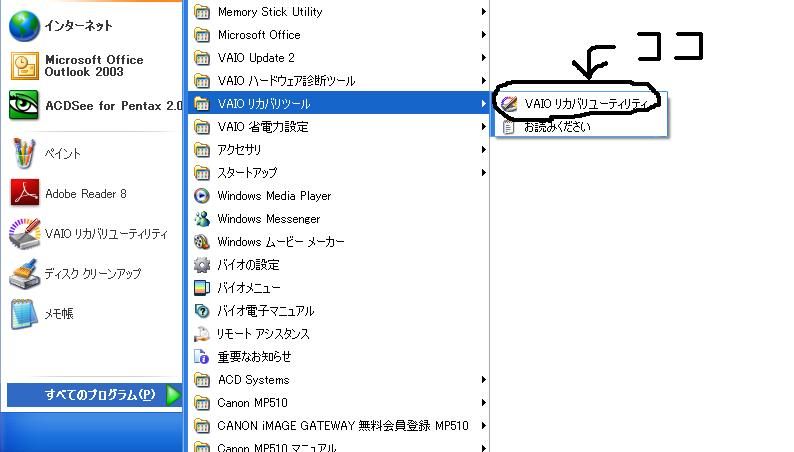Expand スタートアップ submenu arrow
794x452 pixels.
tap(484, 173)
